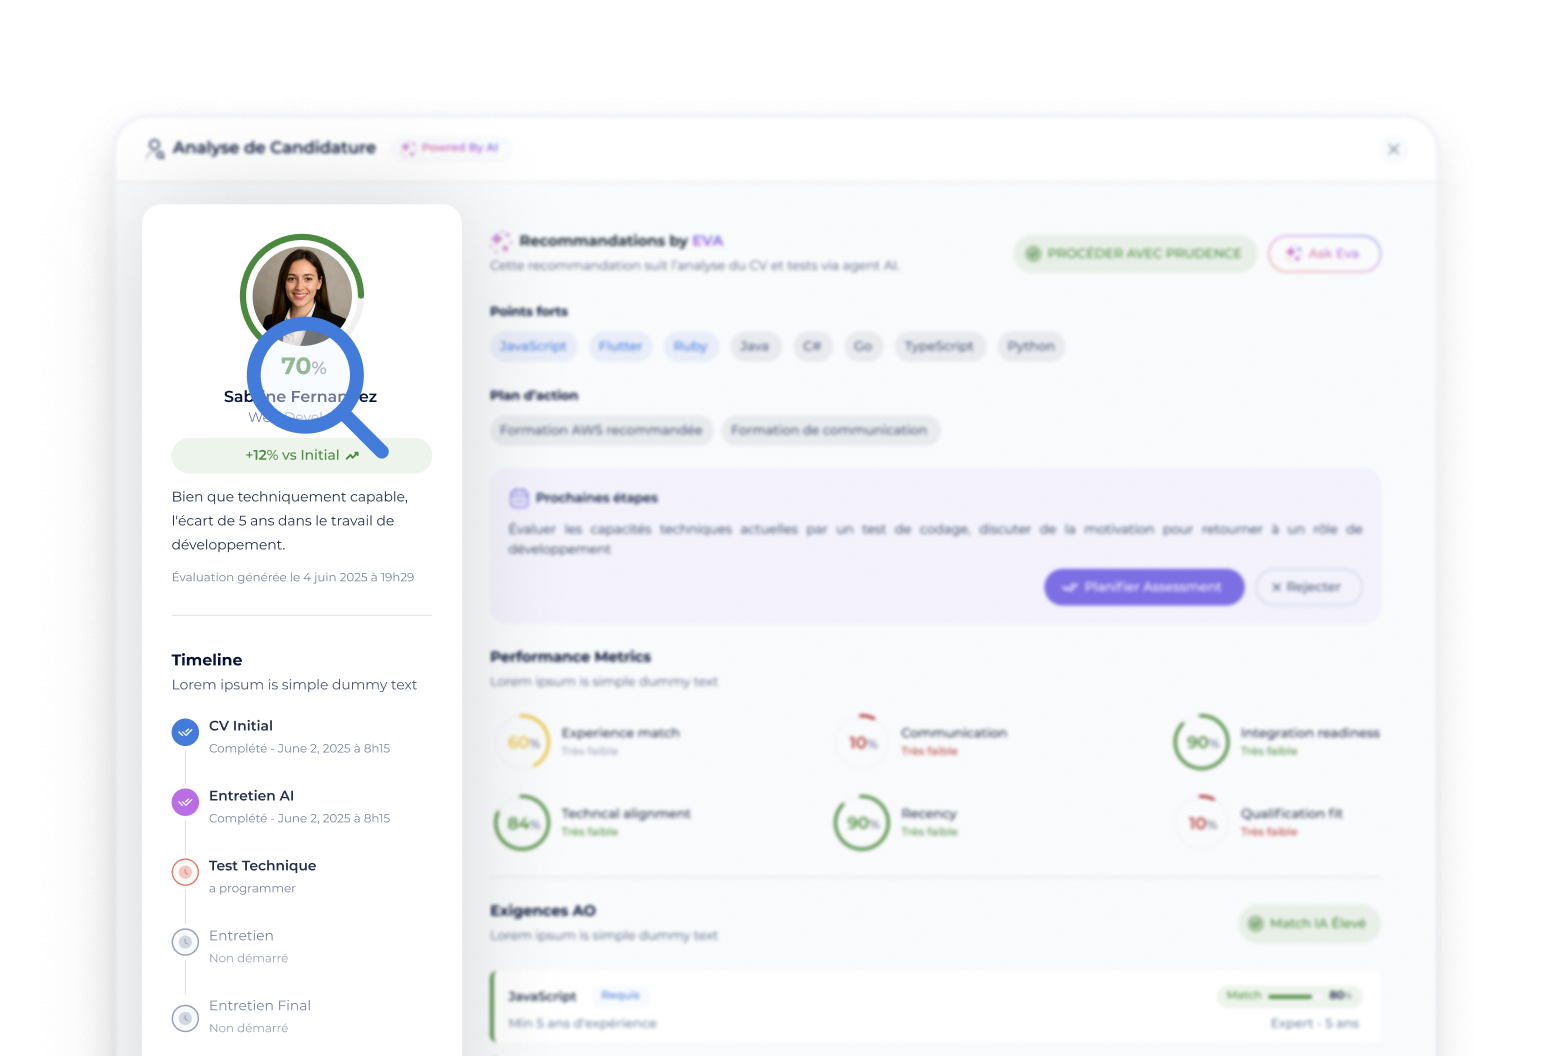Select the Python skill tag

[1030, 346]
